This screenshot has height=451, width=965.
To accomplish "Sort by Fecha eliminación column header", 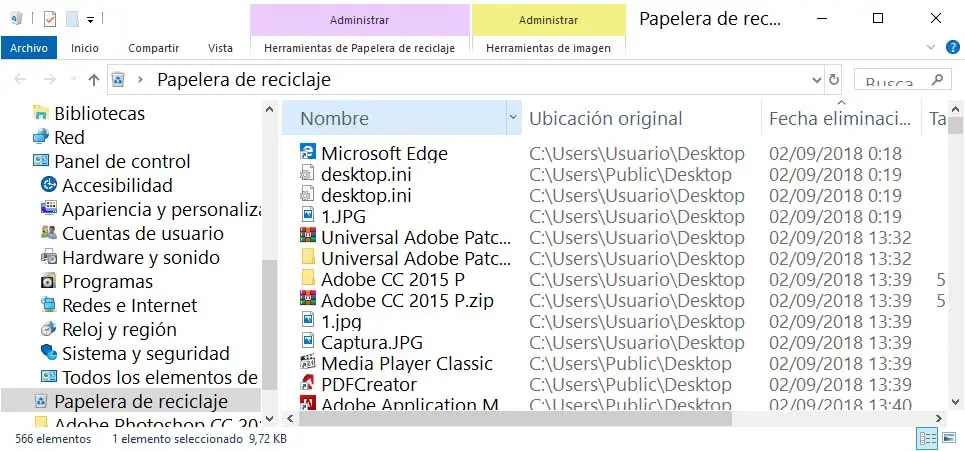I will 841,118.
